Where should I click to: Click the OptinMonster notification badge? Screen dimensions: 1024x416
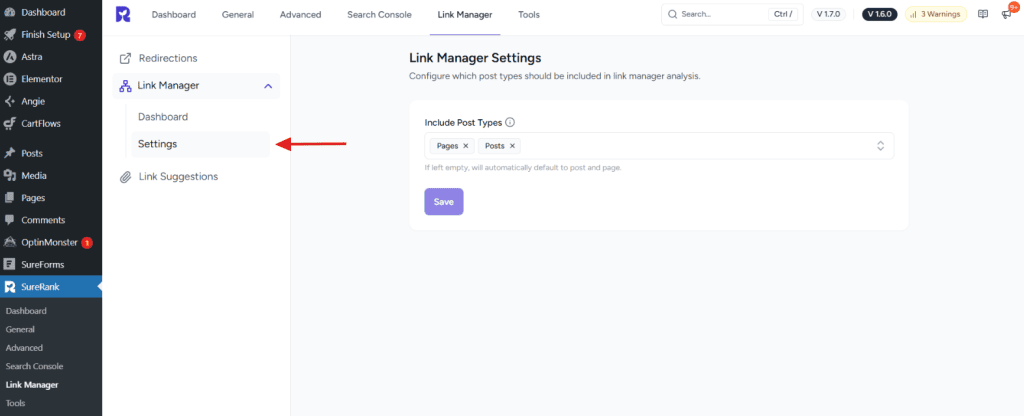point(86,243)
